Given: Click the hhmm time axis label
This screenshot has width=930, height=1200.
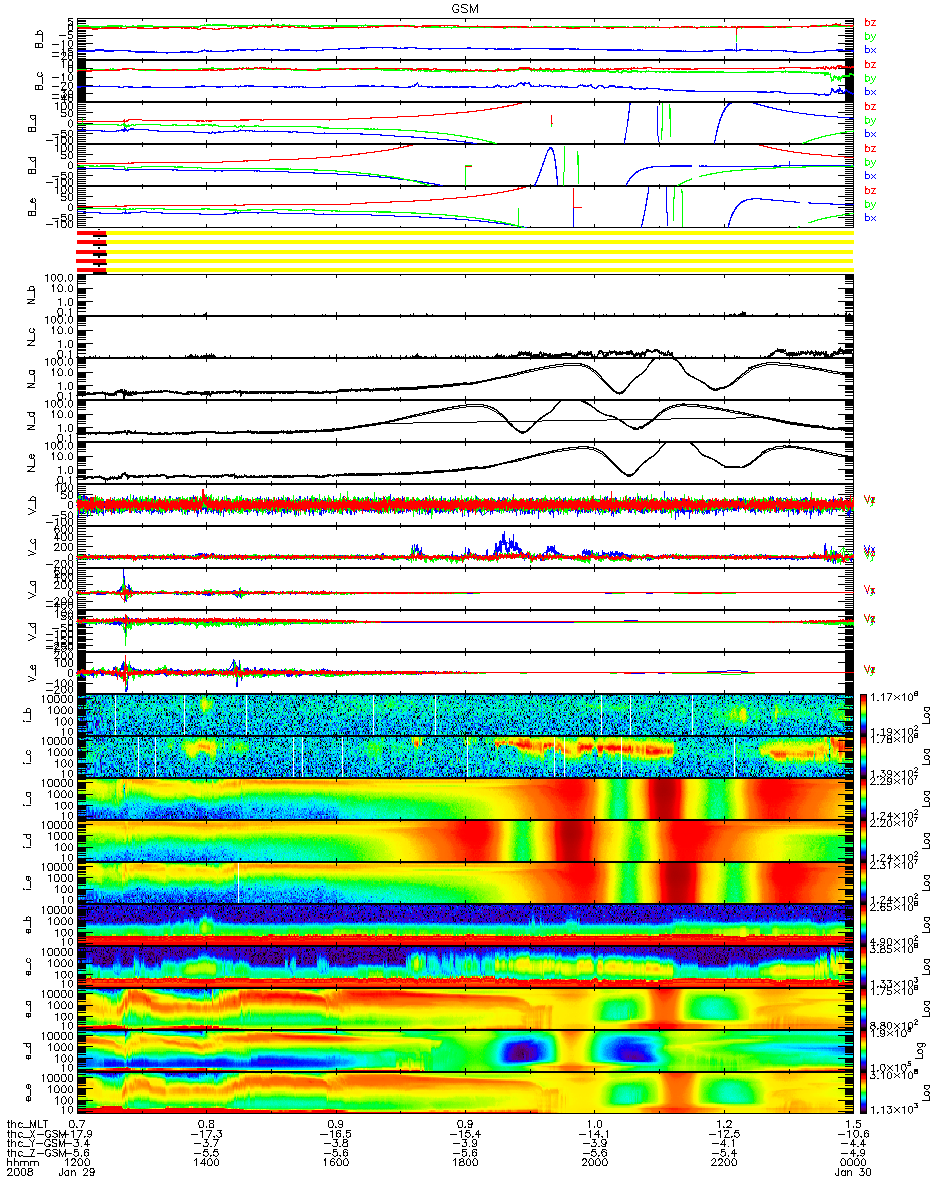Looking at the screenshot, I should click(x=24, y=1164).
